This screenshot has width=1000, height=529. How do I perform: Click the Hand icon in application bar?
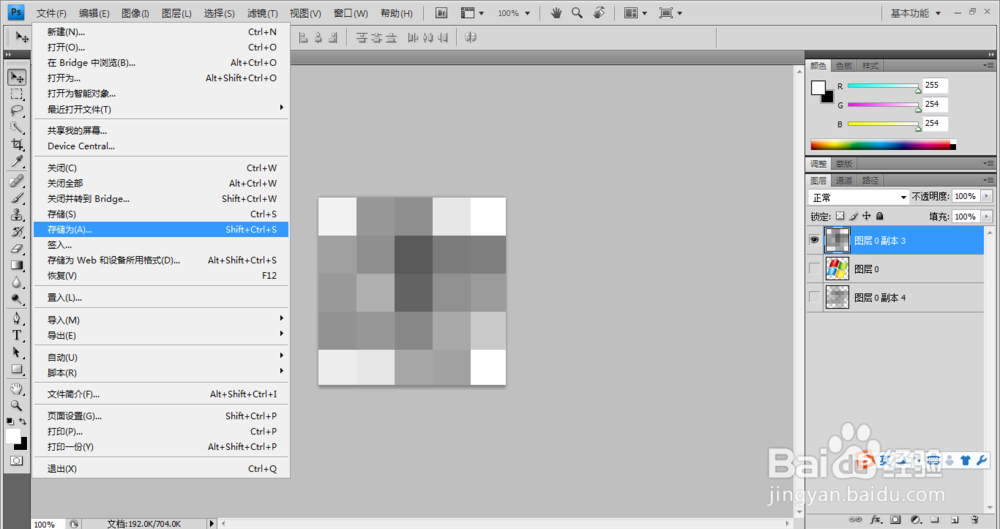[556, 13]
